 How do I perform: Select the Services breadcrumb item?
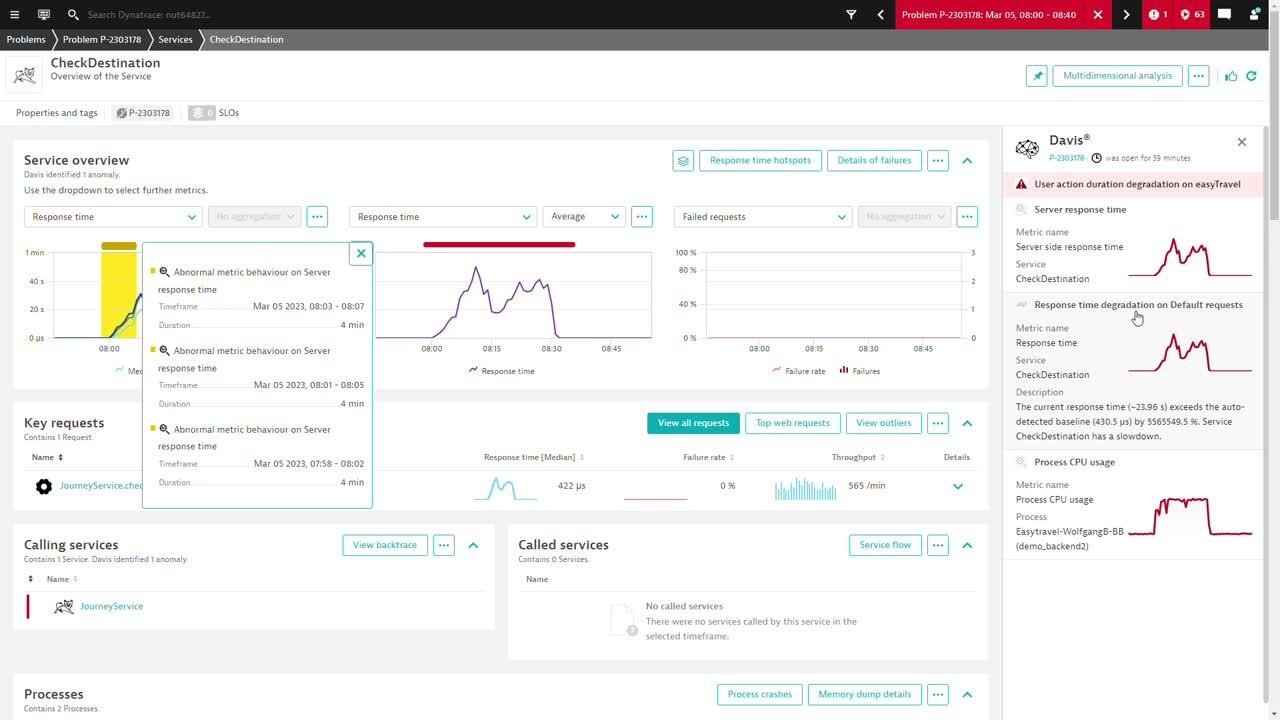175,40
